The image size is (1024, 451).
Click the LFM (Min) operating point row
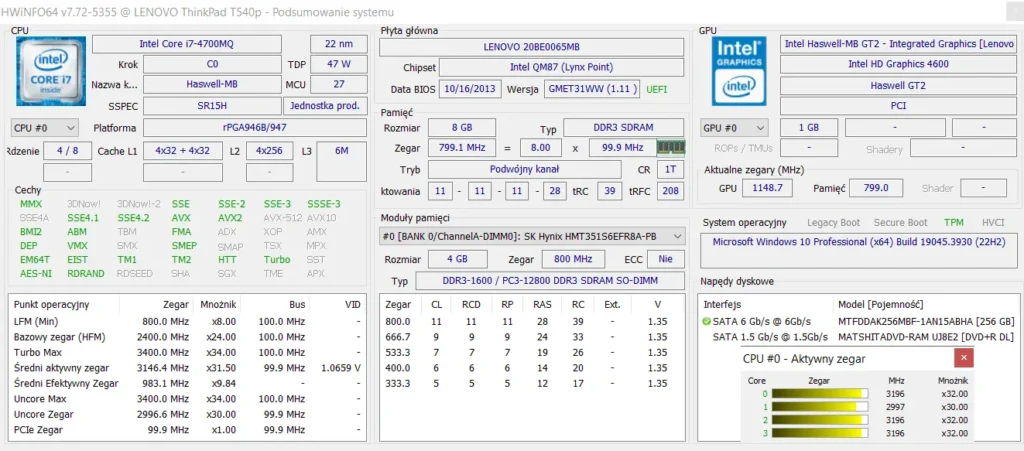click(187, 322)
